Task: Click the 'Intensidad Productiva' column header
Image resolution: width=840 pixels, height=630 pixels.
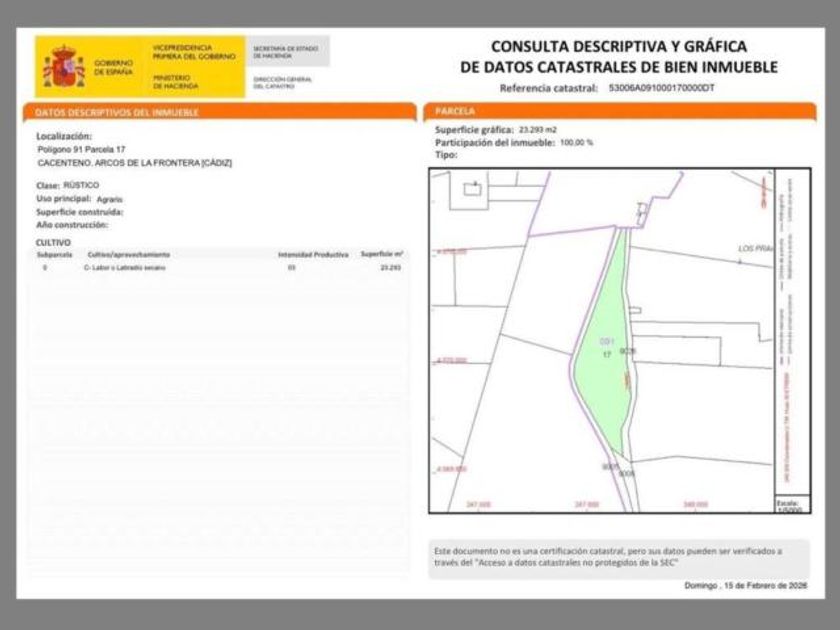Action: point(313,254)
